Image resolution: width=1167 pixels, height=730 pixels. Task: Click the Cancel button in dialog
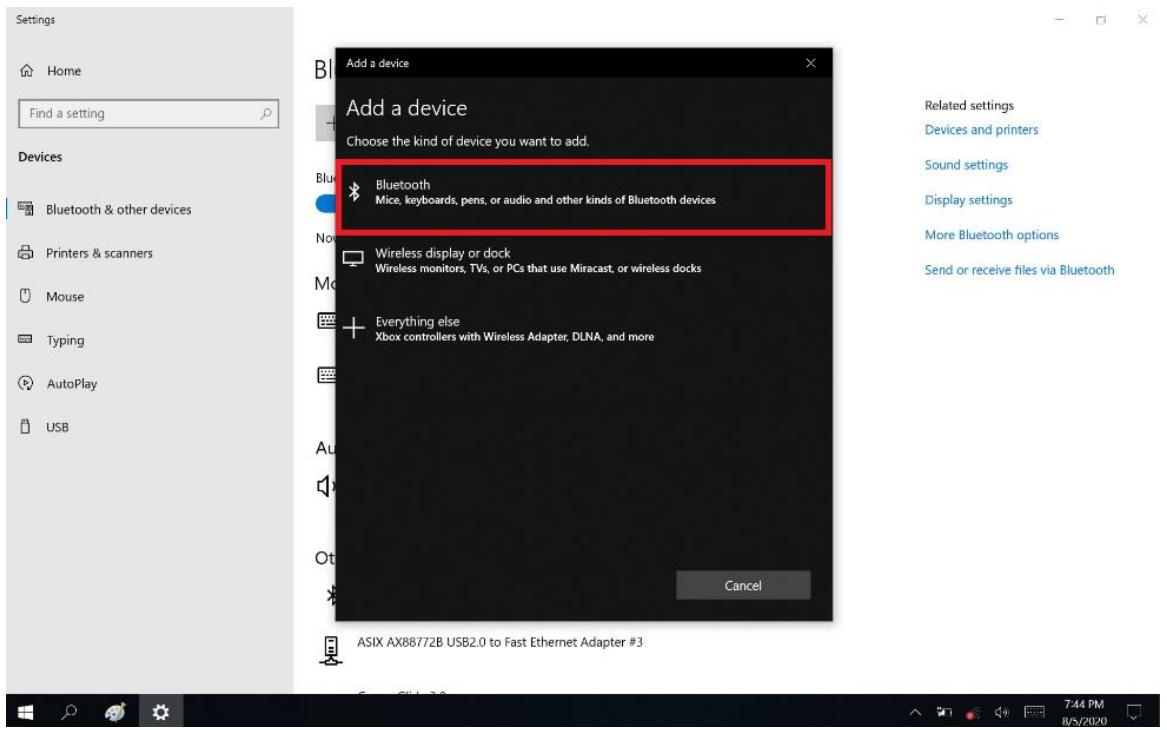click(x=742, y=585)
